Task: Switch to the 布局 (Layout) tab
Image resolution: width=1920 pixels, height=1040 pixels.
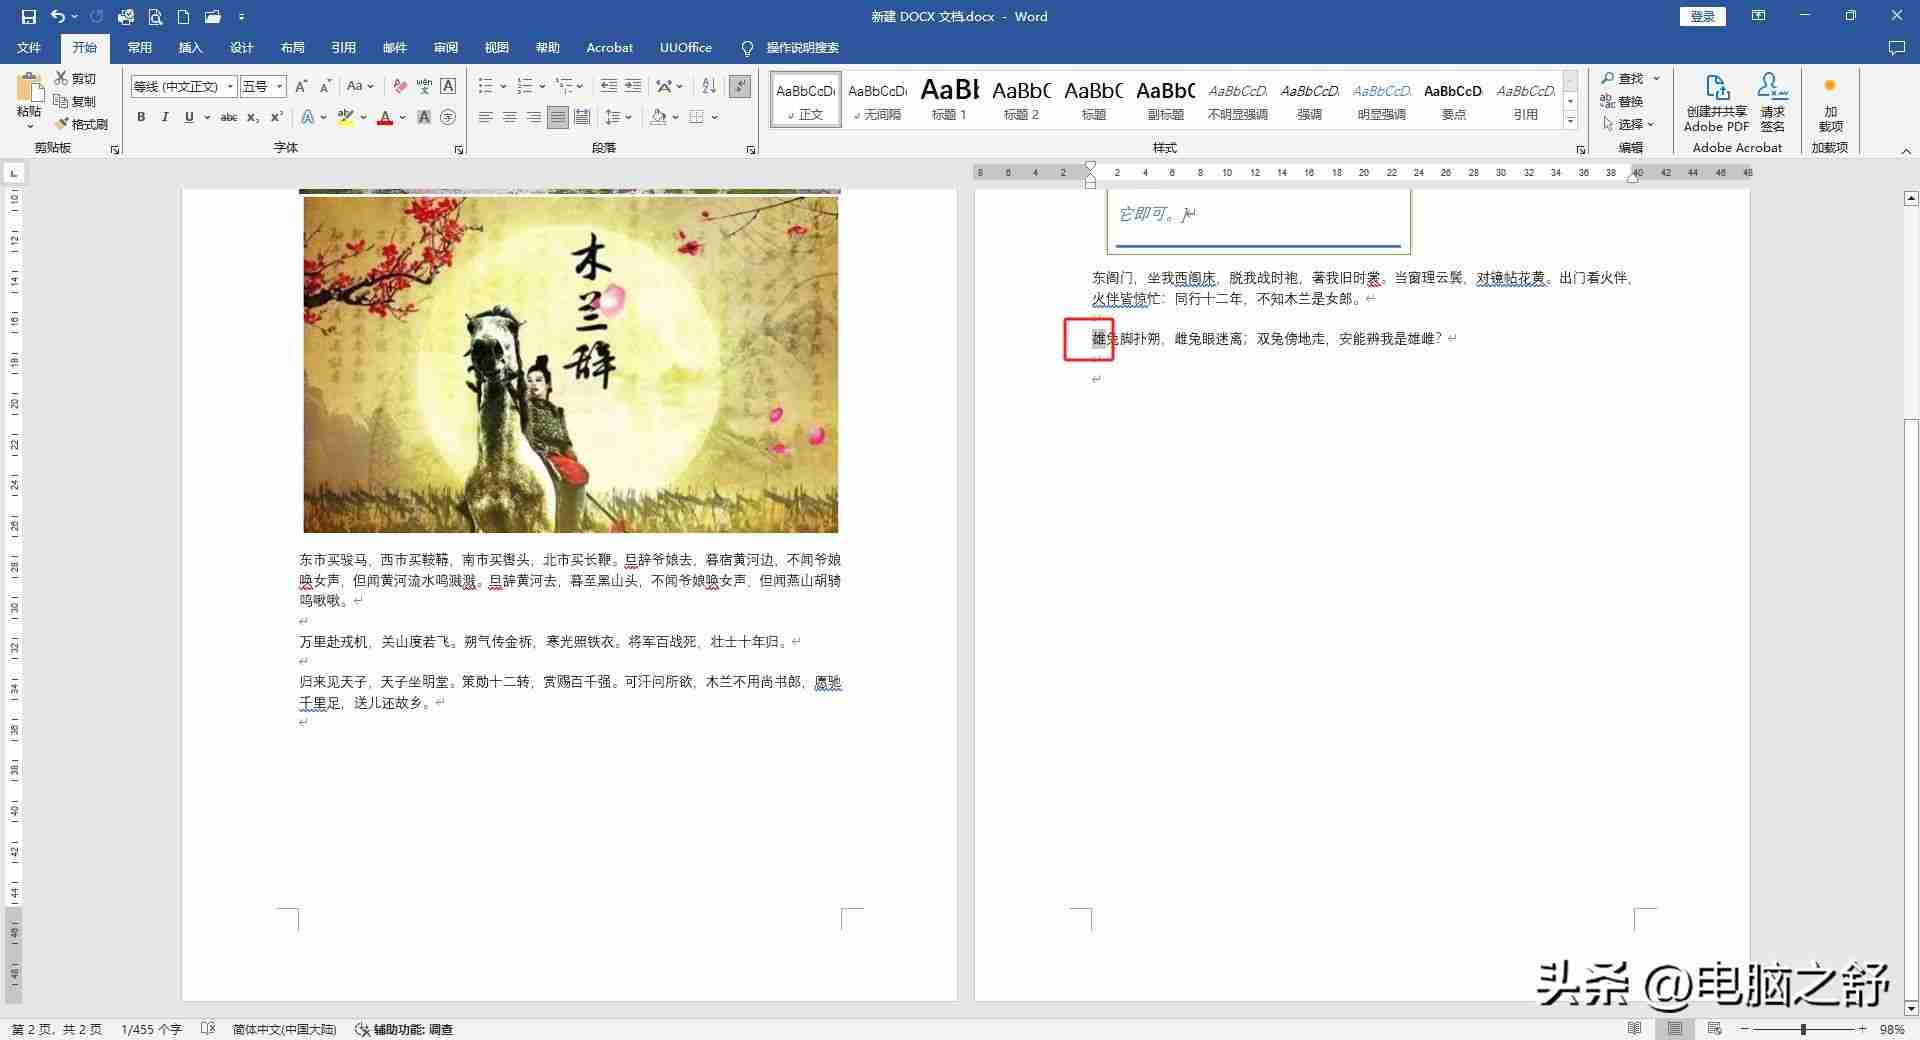Action: click(292, 48)
